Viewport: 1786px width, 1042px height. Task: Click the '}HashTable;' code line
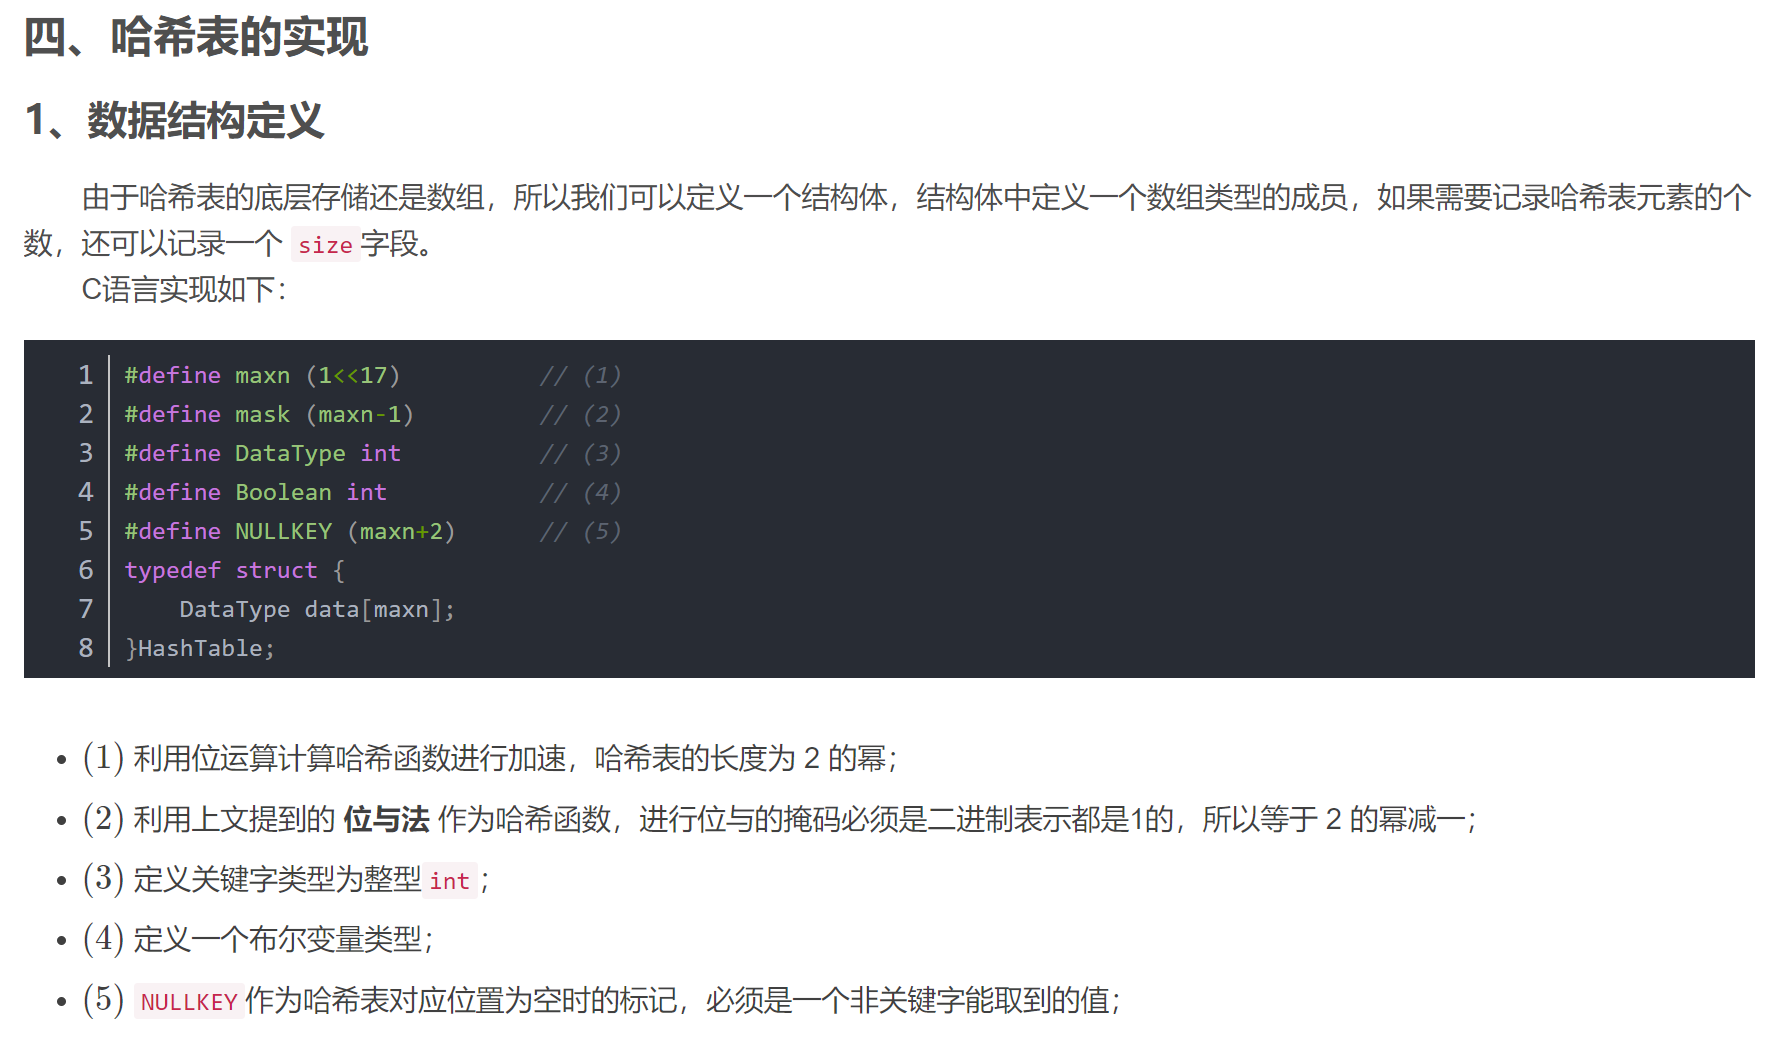[x=200, y=648]
